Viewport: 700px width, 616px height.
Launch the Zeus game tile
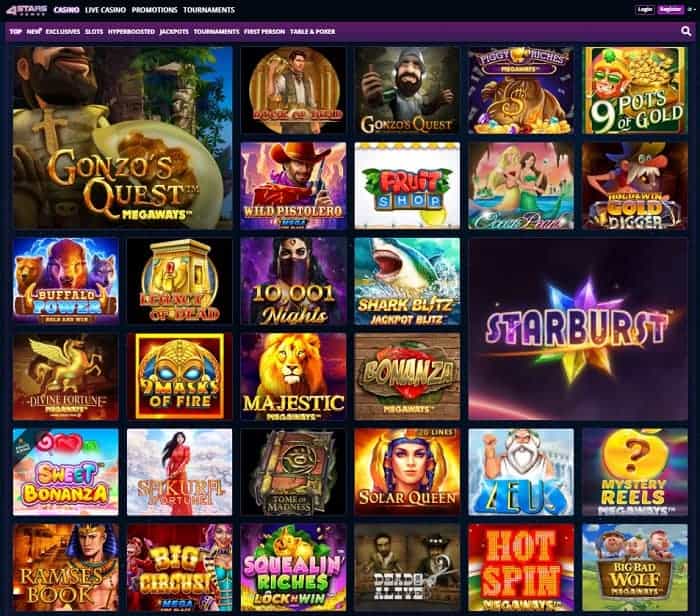521,472
